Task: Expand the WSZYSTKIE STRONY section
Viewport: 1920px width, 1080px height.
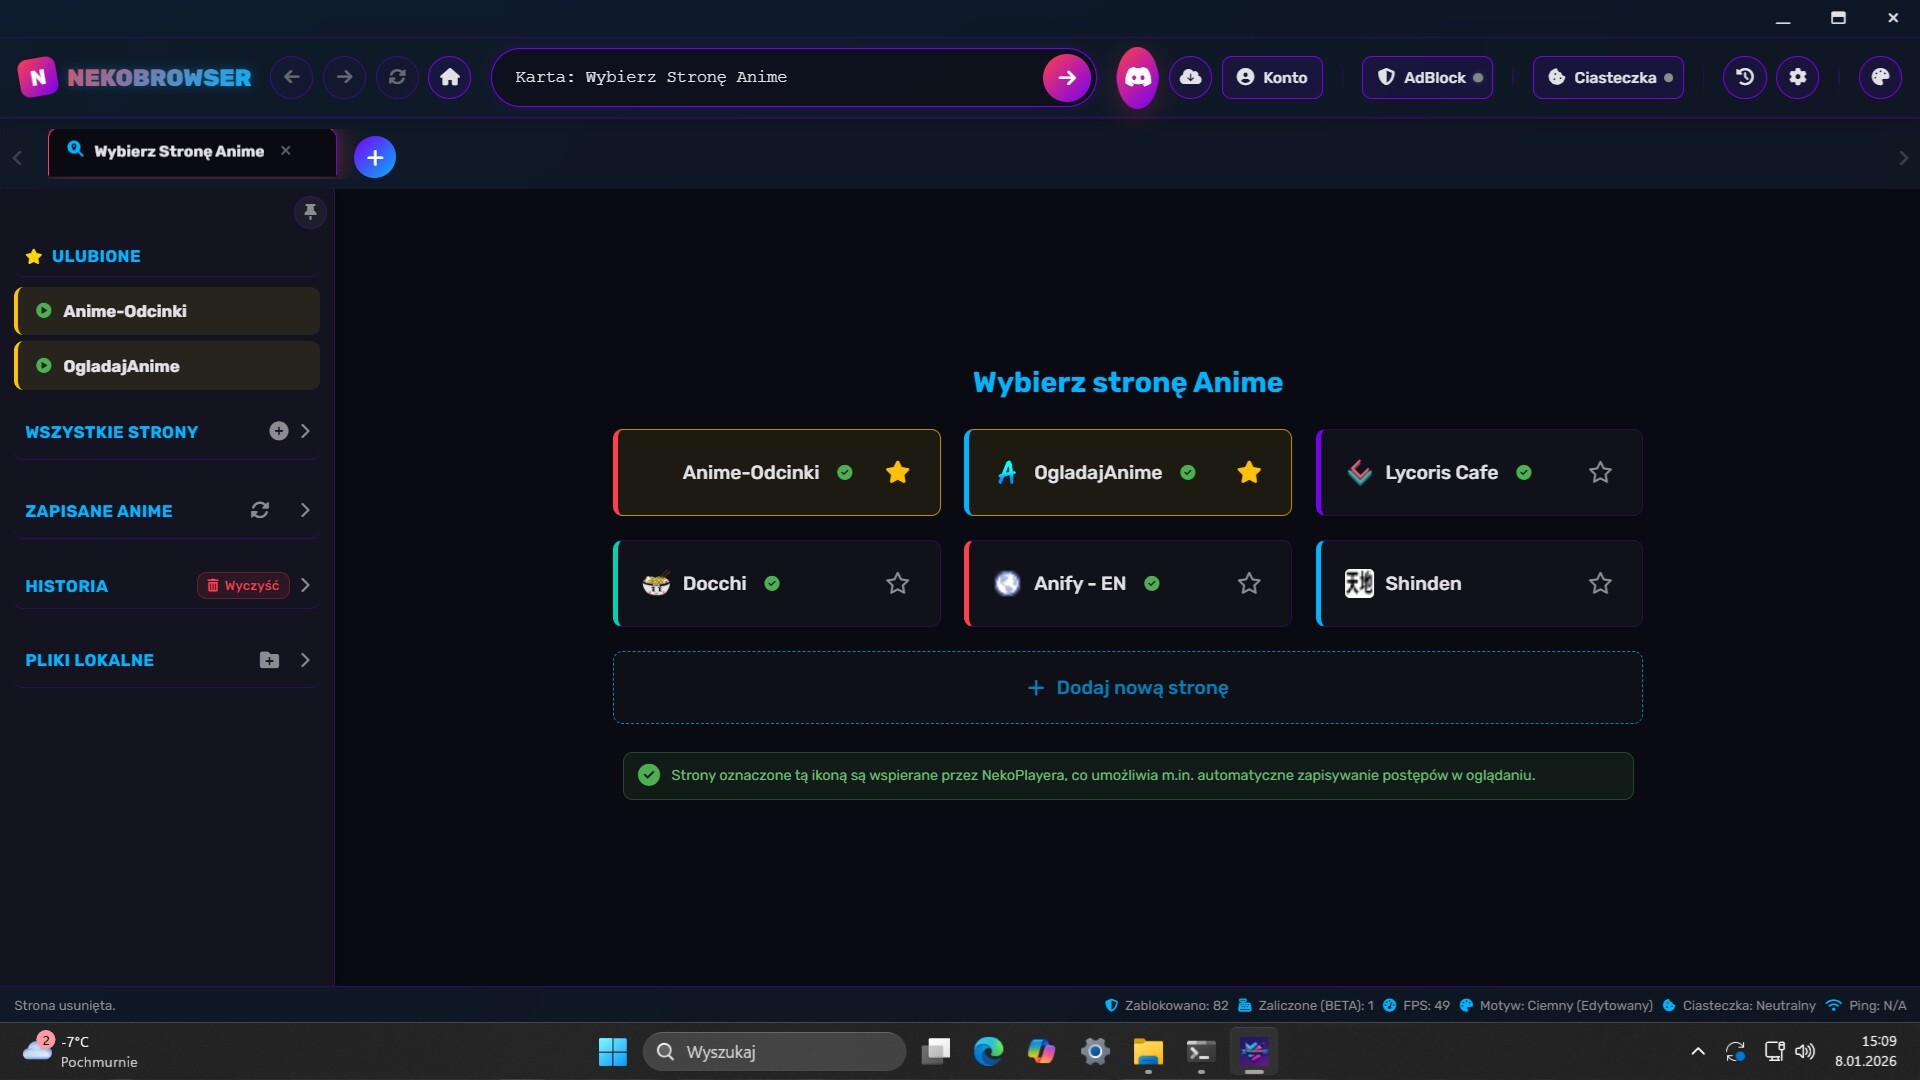Action: [x=306, y=431]
